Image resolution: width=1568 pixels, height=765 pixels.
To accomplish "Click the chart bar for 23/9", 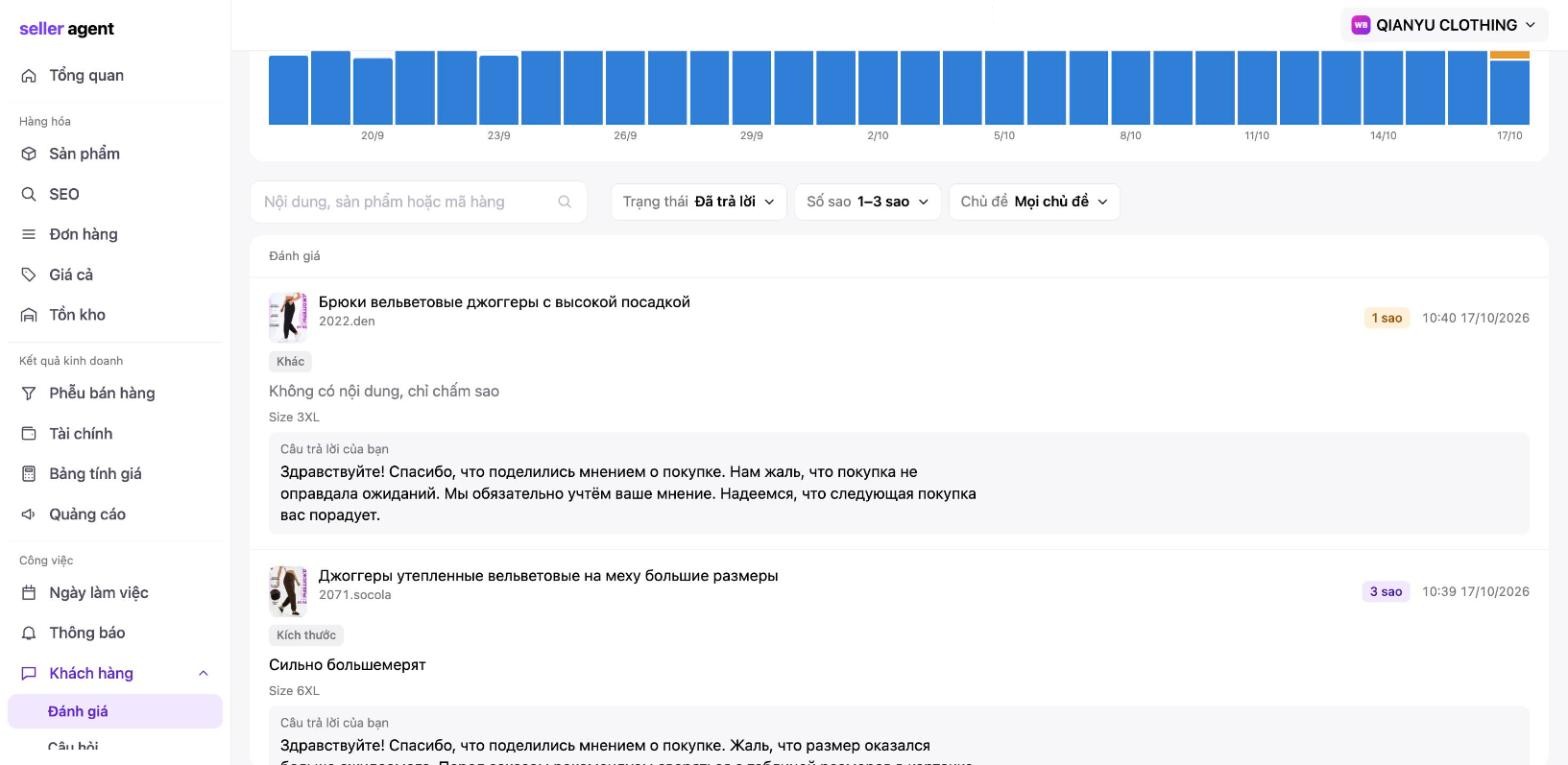I will tap(499, 90).
